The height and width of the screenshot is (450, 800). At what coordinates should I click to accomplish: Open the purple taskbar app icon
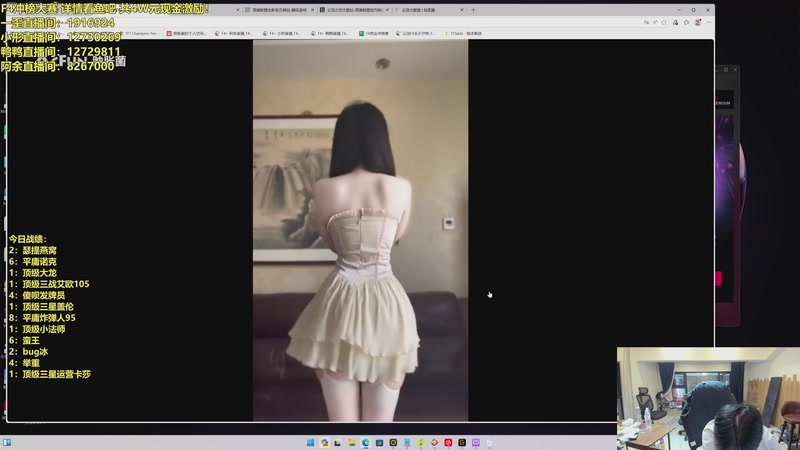coord(476,443)
